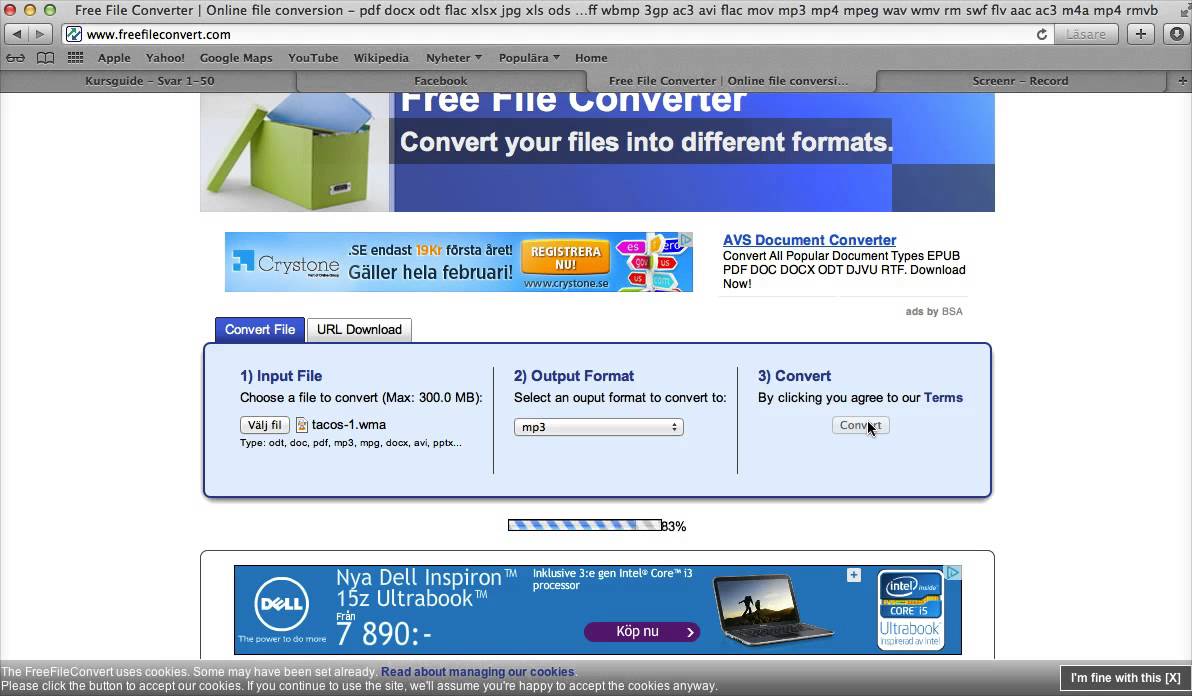Select the Convert File tab
This screenshot has height=696, width=1192.
(260, 330)
